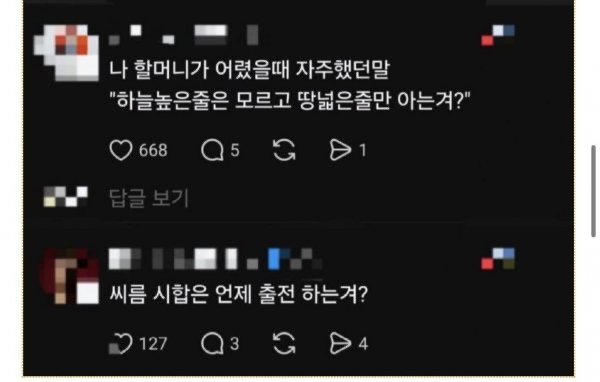Share the first post via the paper-plane icon
Viewport: 600px width, 382px height.
coord(340,150)
